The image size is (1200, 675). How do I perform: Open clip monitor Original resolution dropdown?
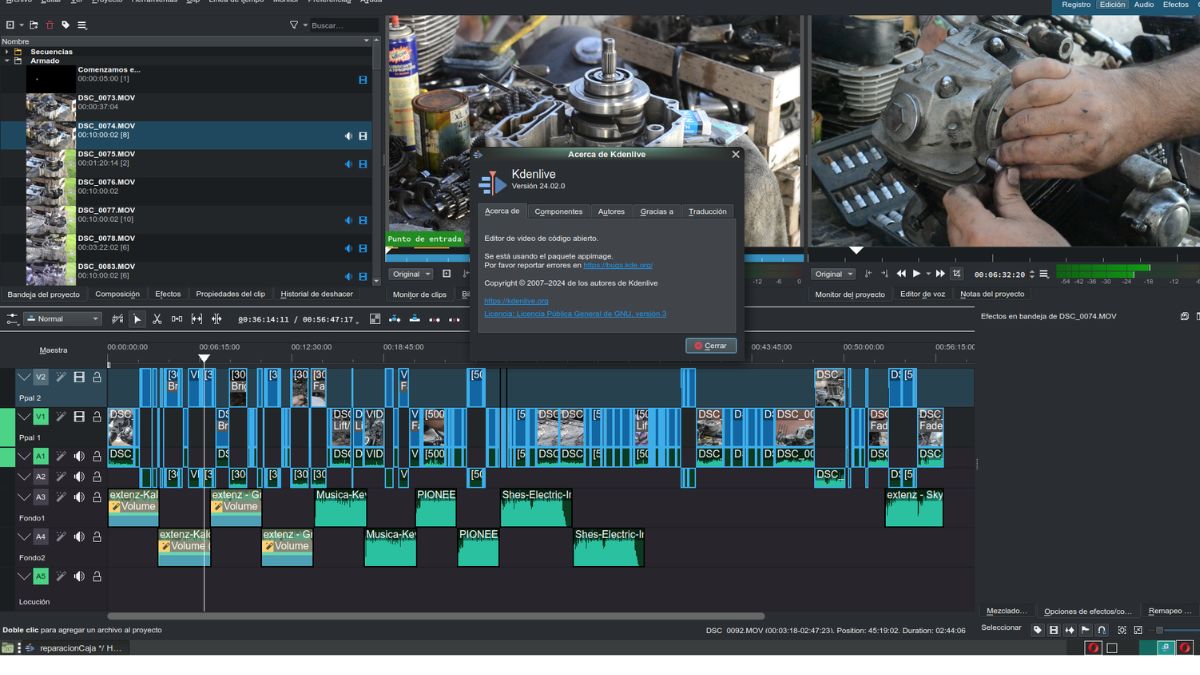click(x=412, y=274)
